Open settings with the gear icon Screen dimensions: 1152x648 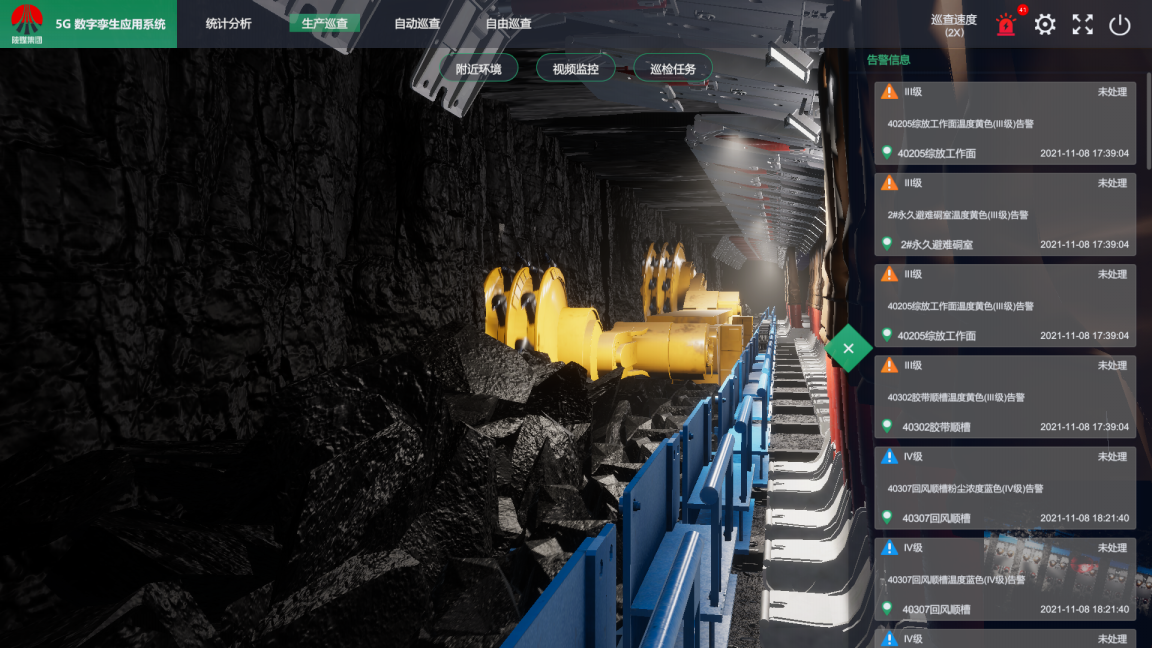1045,25
